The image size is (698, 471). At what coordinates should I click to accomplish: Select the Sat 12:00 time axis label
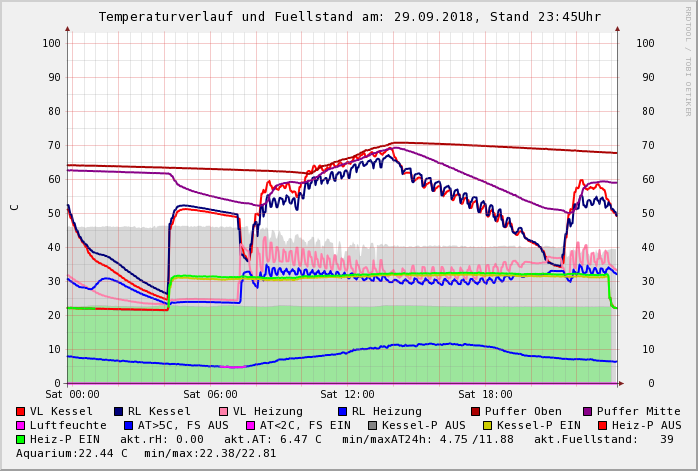pyautogui.click(x=347, y=395)
